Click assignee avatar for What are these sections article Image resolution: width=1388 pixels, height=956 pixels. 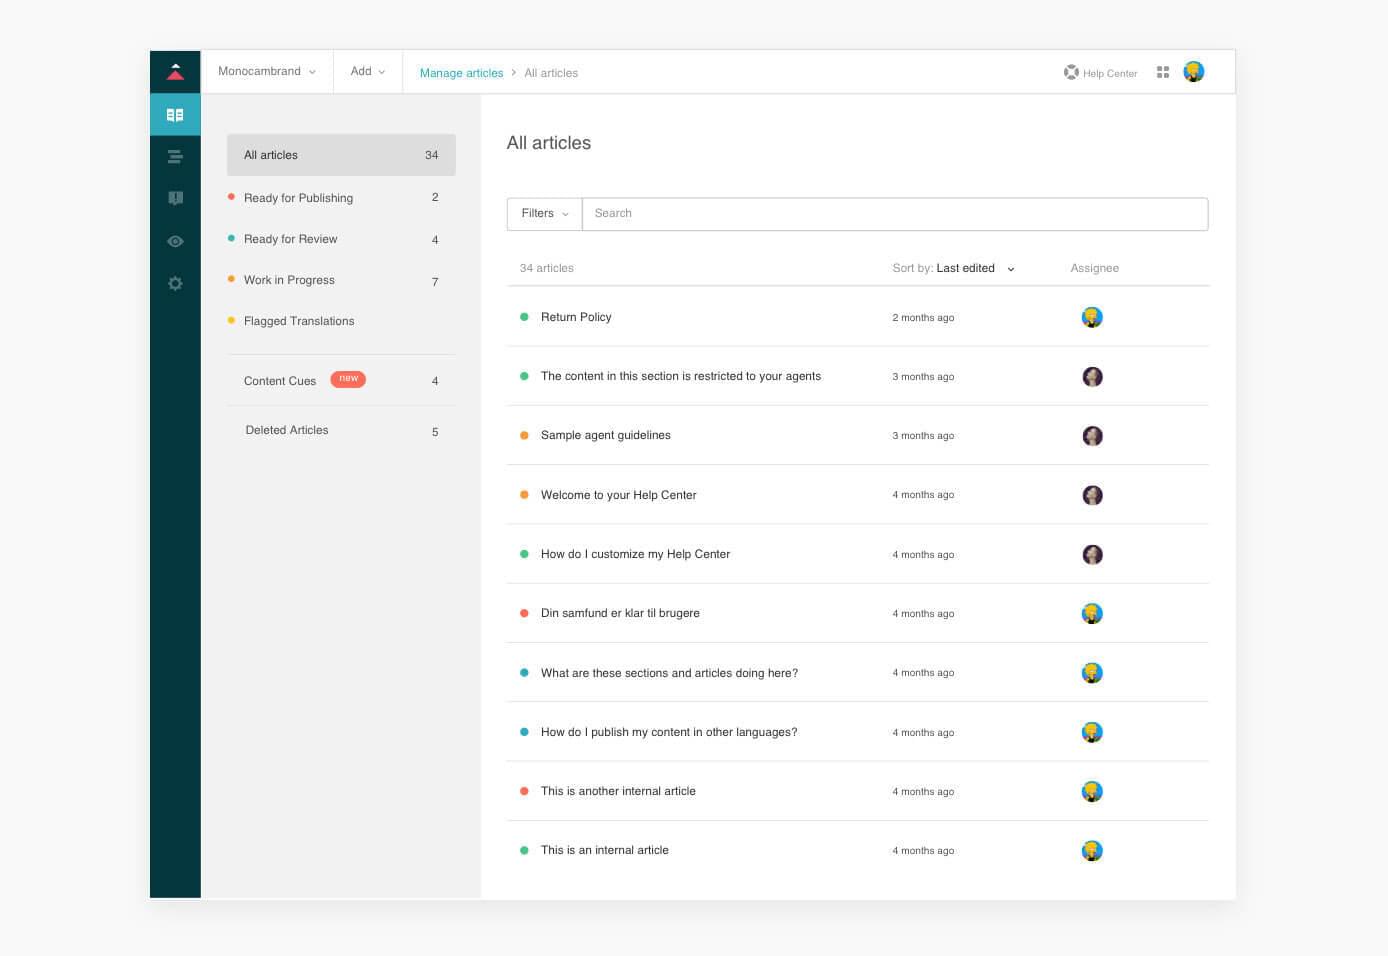[1092, 673]
